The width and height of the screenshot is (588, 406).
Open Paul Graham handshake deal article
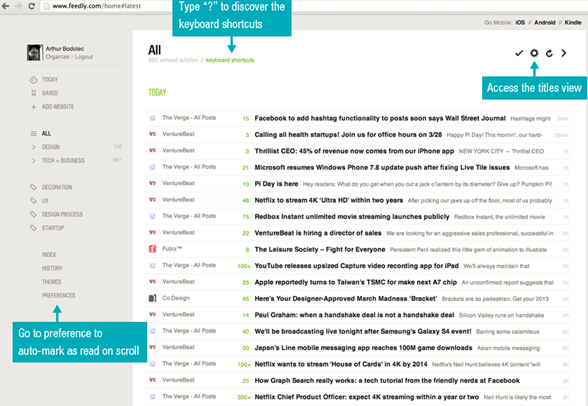(x=354, y=315)
